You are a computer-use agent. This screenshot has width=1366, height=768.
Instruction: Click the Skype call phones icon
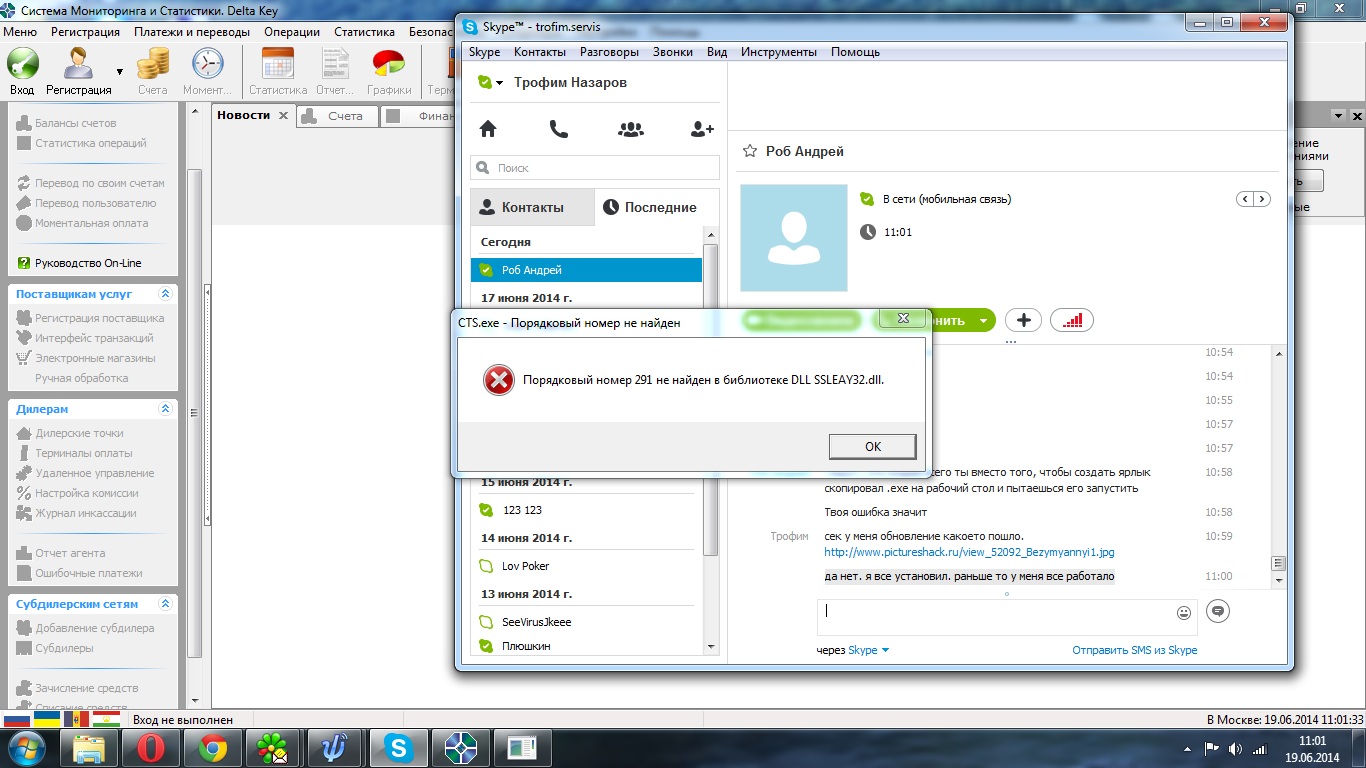click(559, 129)
